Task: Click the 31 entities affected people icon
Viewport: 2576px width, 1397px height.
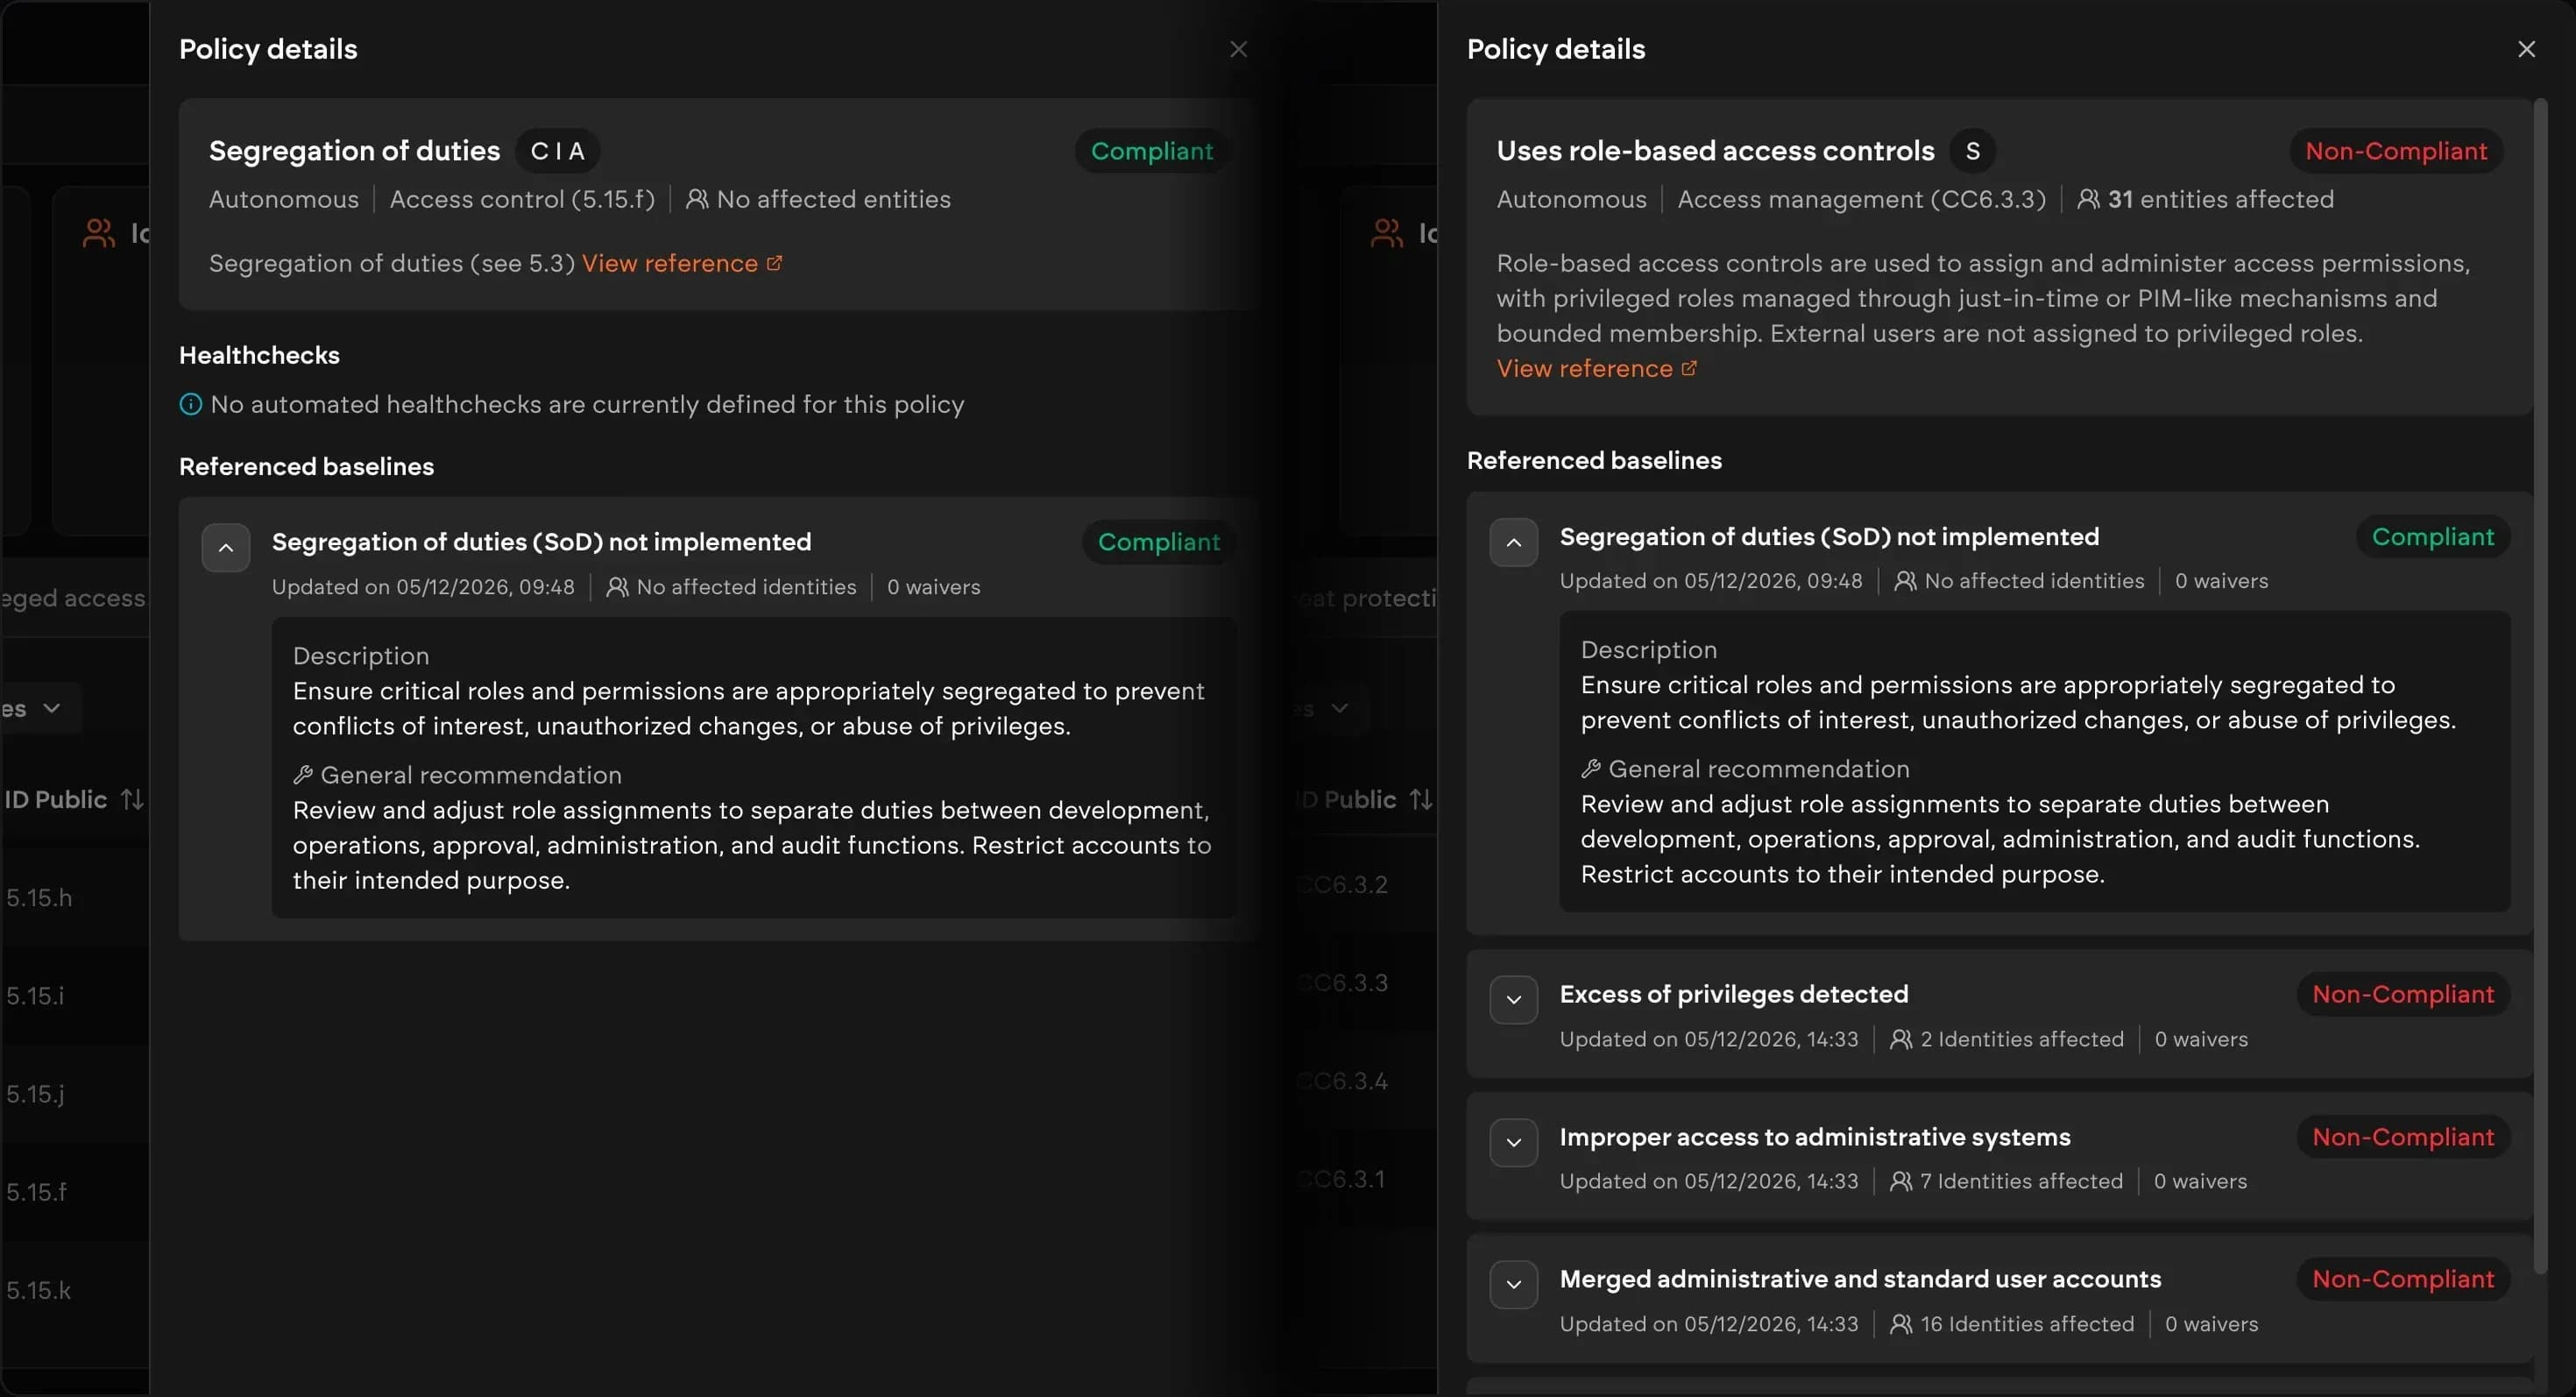Action: pos(2088,199)
